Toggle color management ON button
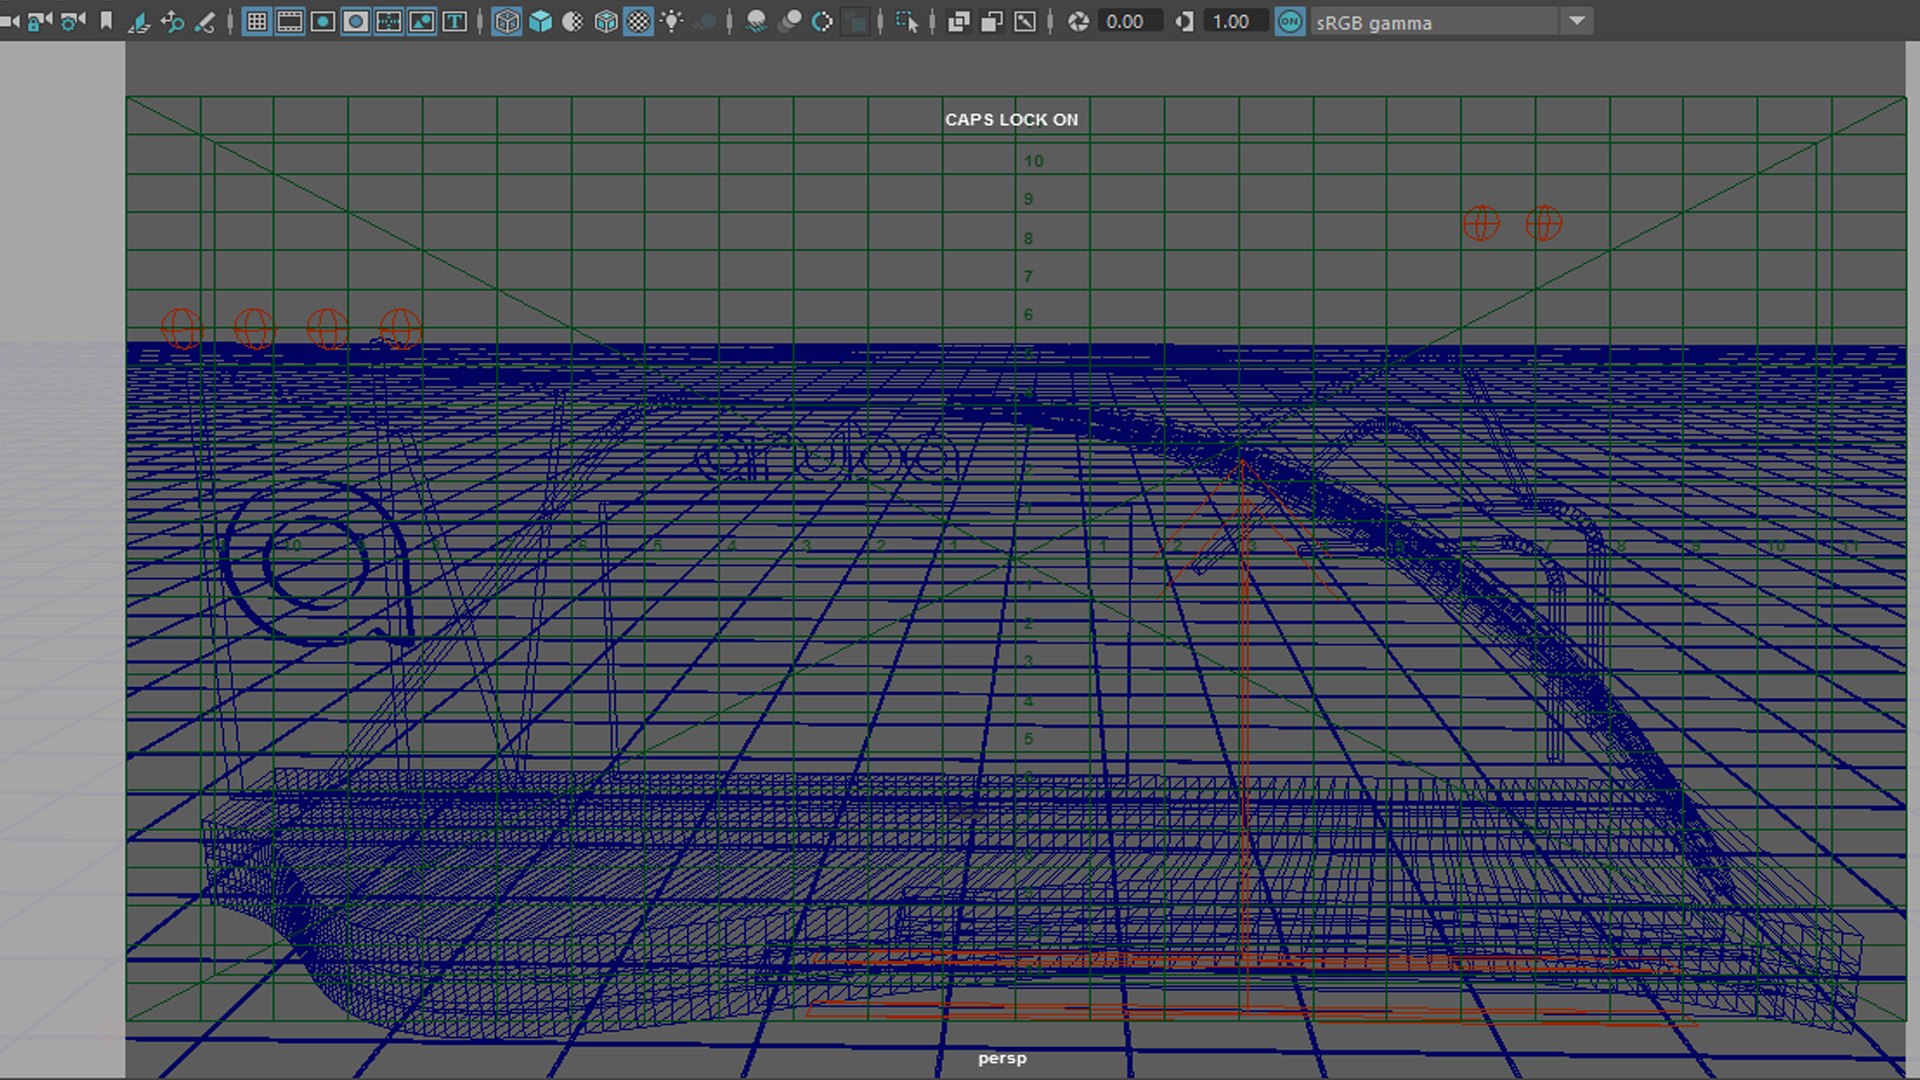 click(1290, 21)
